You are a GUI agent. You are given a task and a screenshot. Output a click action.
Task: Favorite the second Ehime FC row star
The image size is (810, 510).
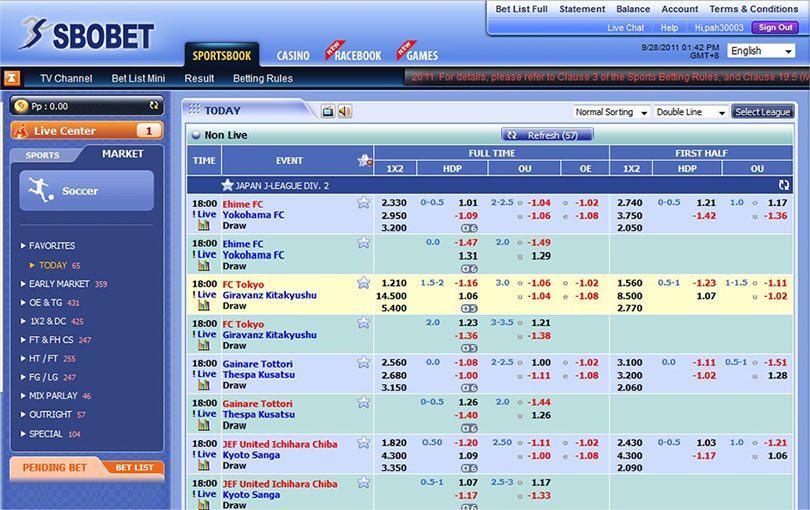click(x=364, y=242)
